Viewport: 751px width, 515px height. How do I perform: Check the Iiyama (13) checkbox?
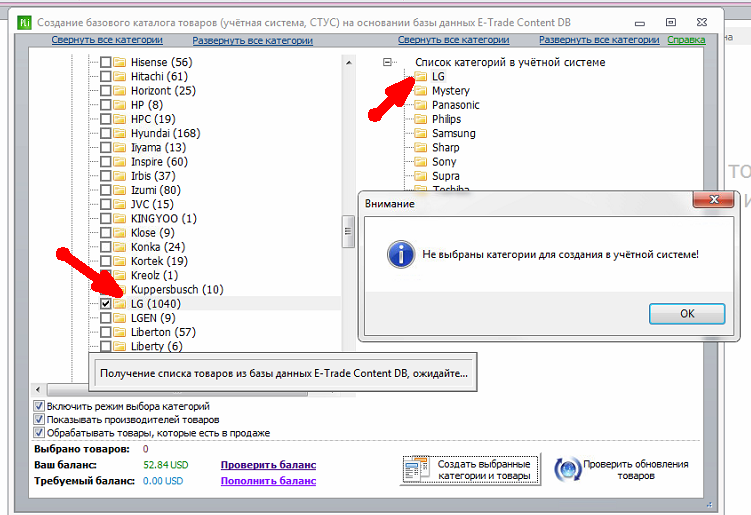(106, 148)
